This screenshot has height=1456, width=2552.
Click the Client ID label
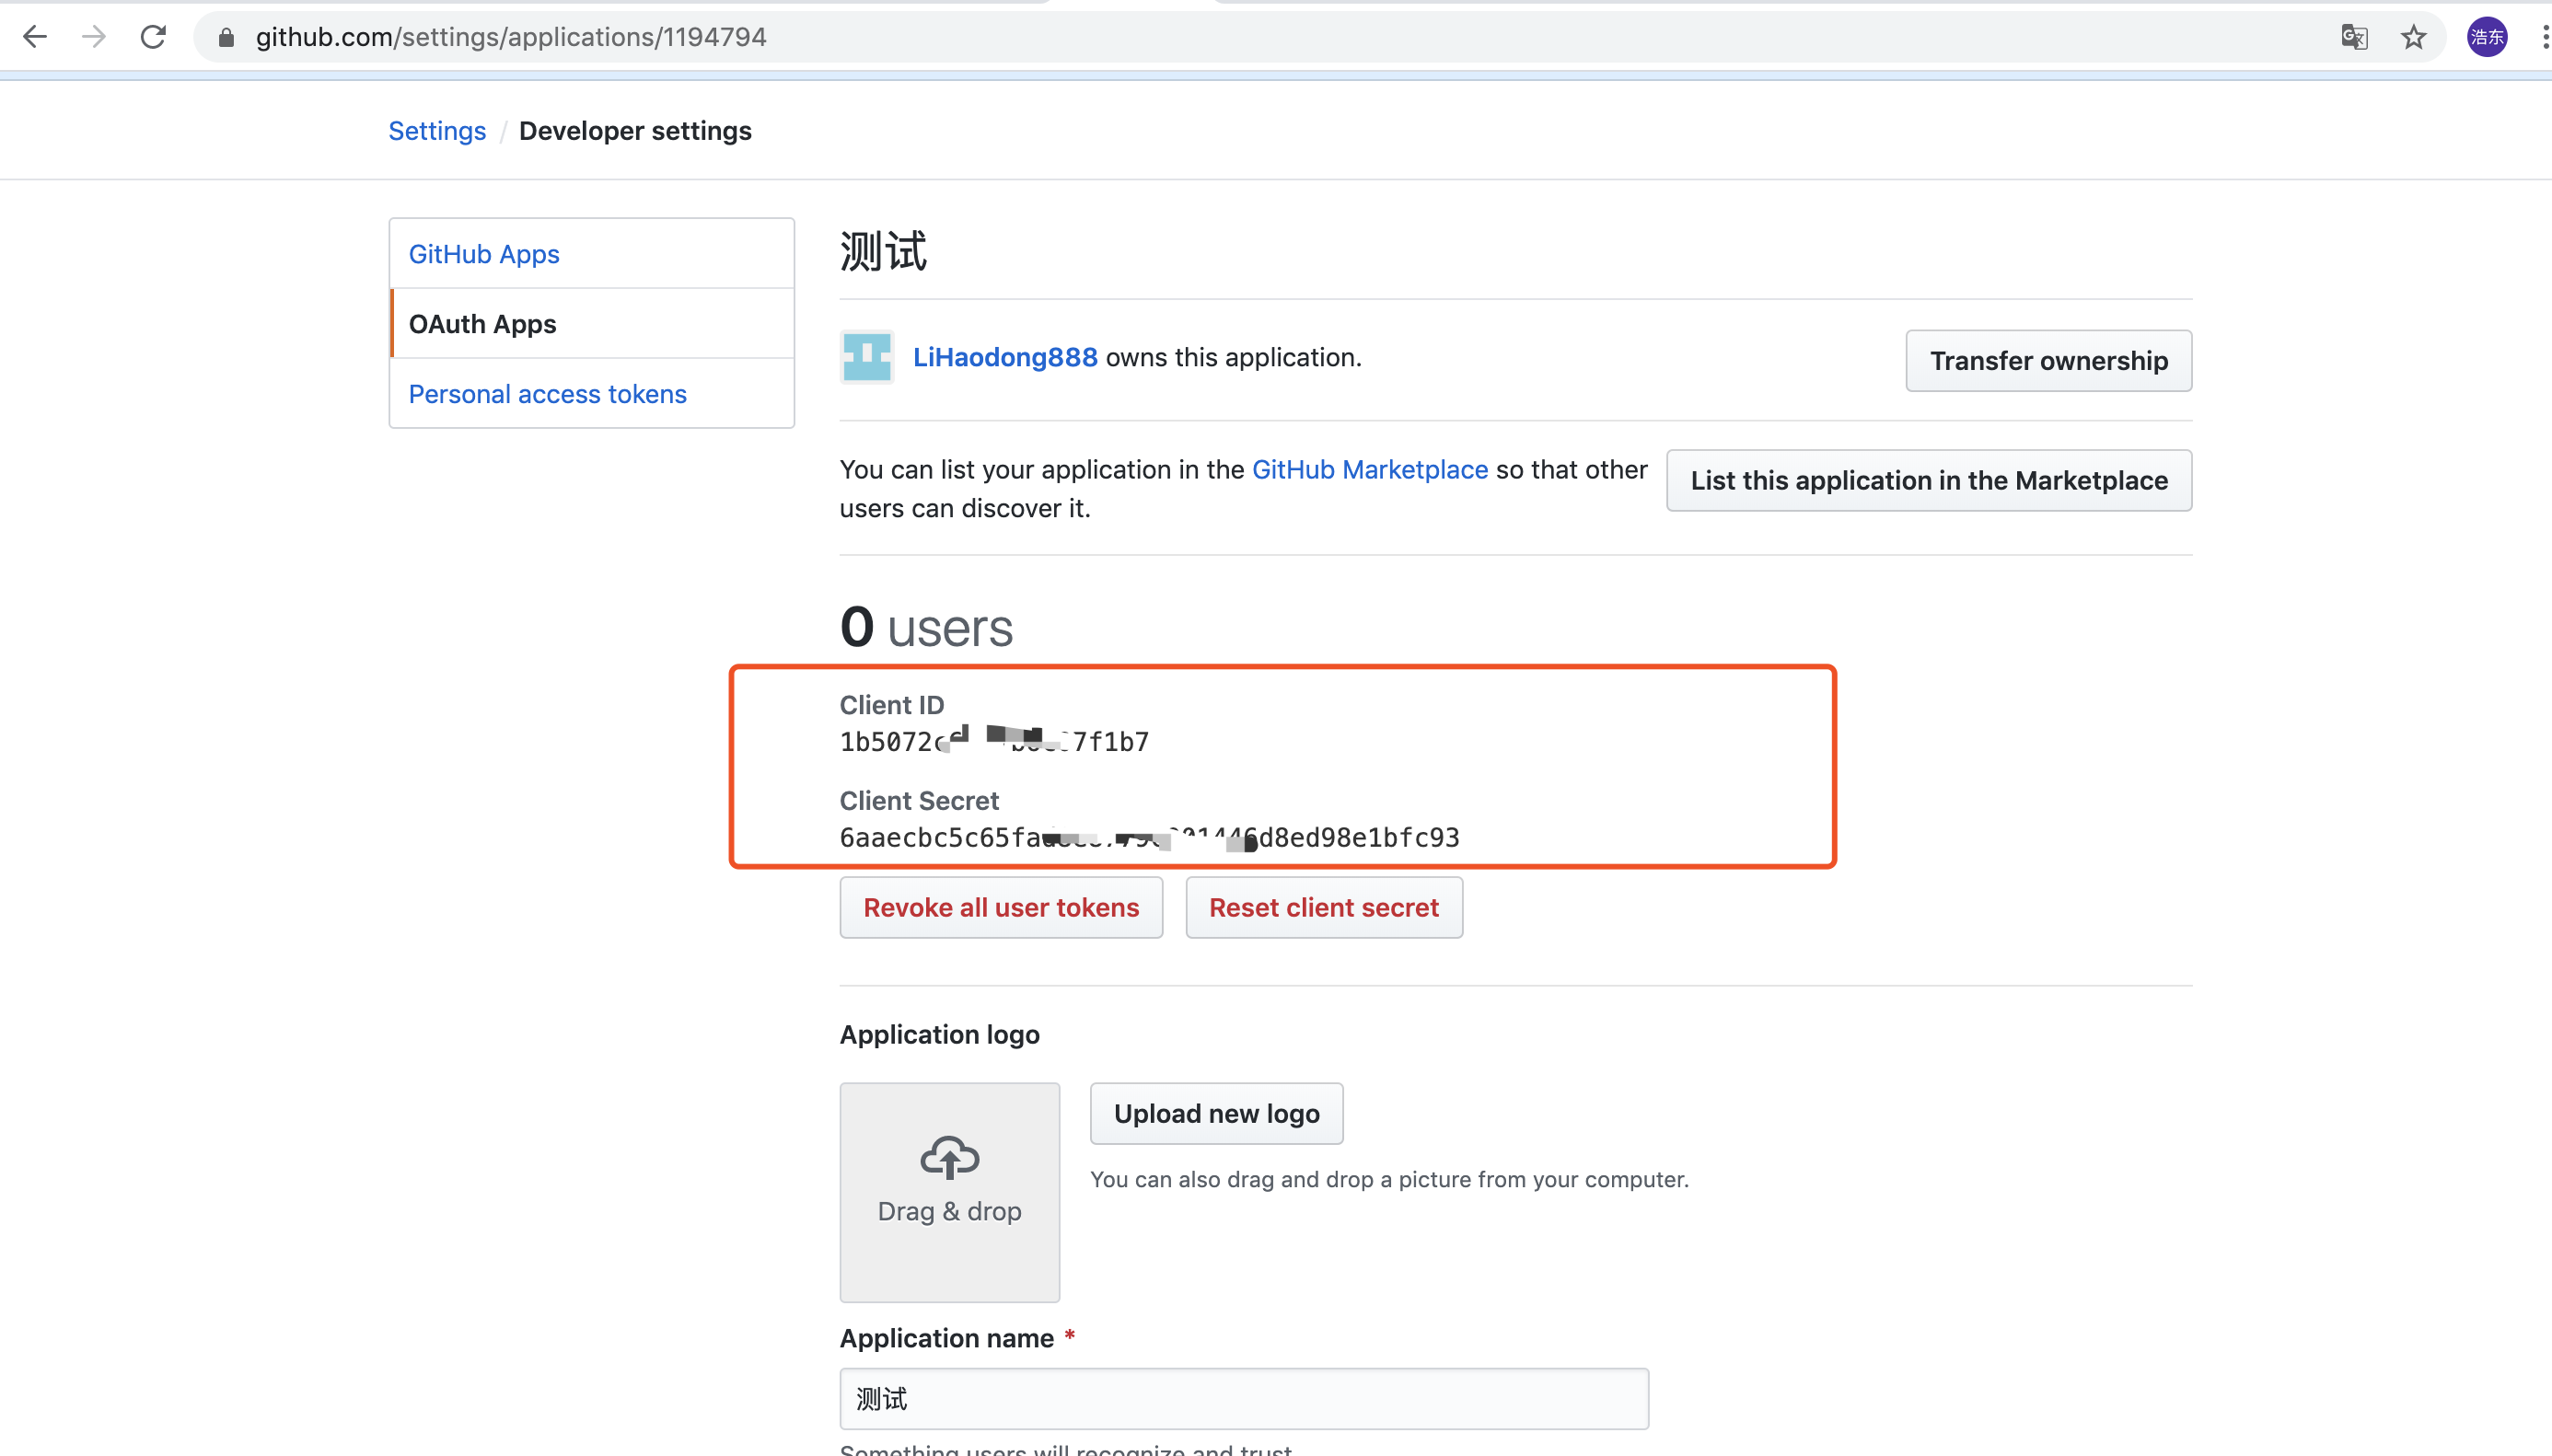[891, 705]
